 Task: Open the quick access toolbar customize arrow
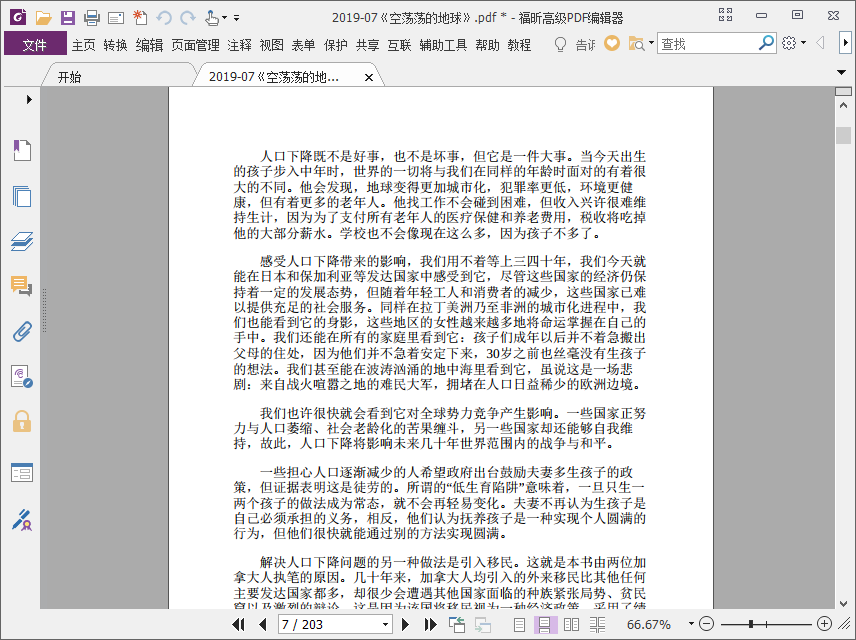236,18
